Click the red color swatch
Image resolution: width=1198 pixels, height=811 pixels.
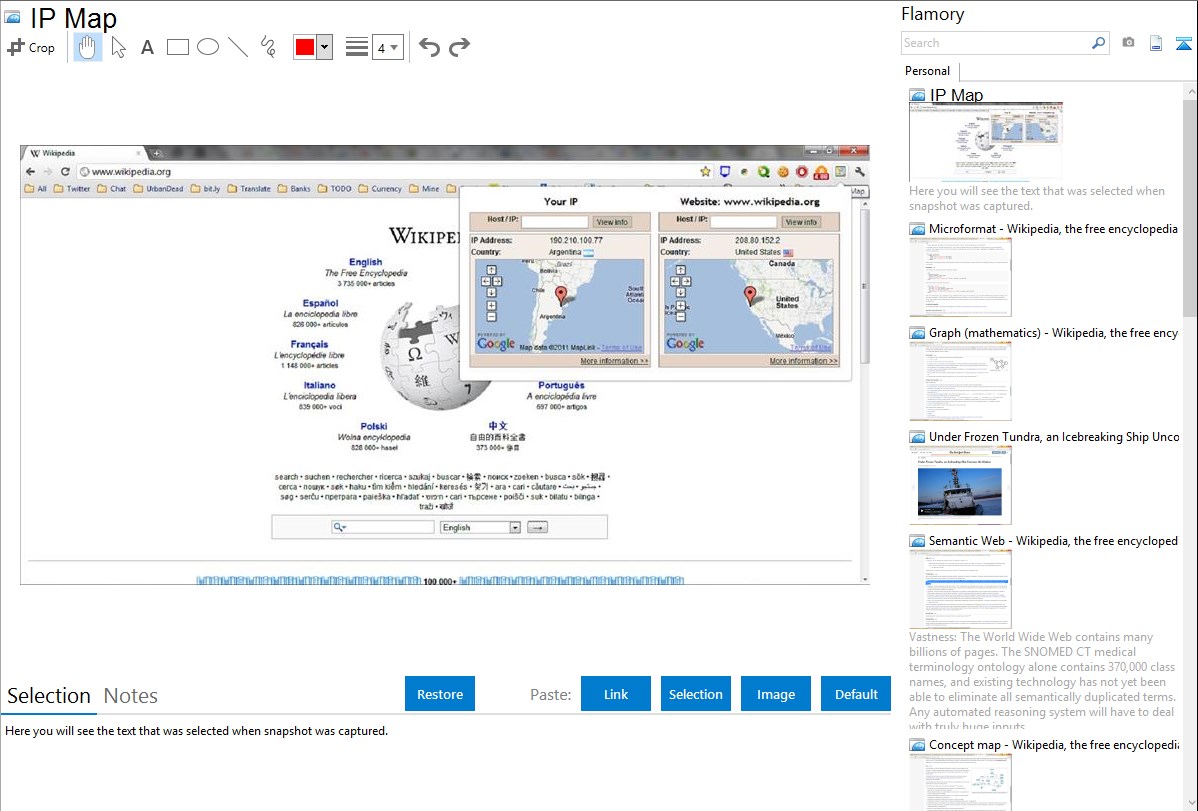[x=305, y=47]
